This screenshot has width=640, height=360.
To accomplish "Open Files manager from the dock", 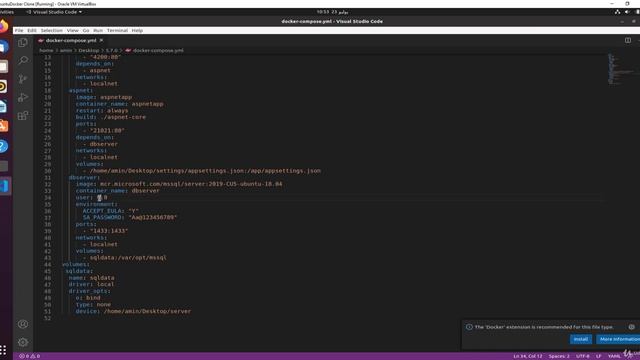I will pos(4,67).
